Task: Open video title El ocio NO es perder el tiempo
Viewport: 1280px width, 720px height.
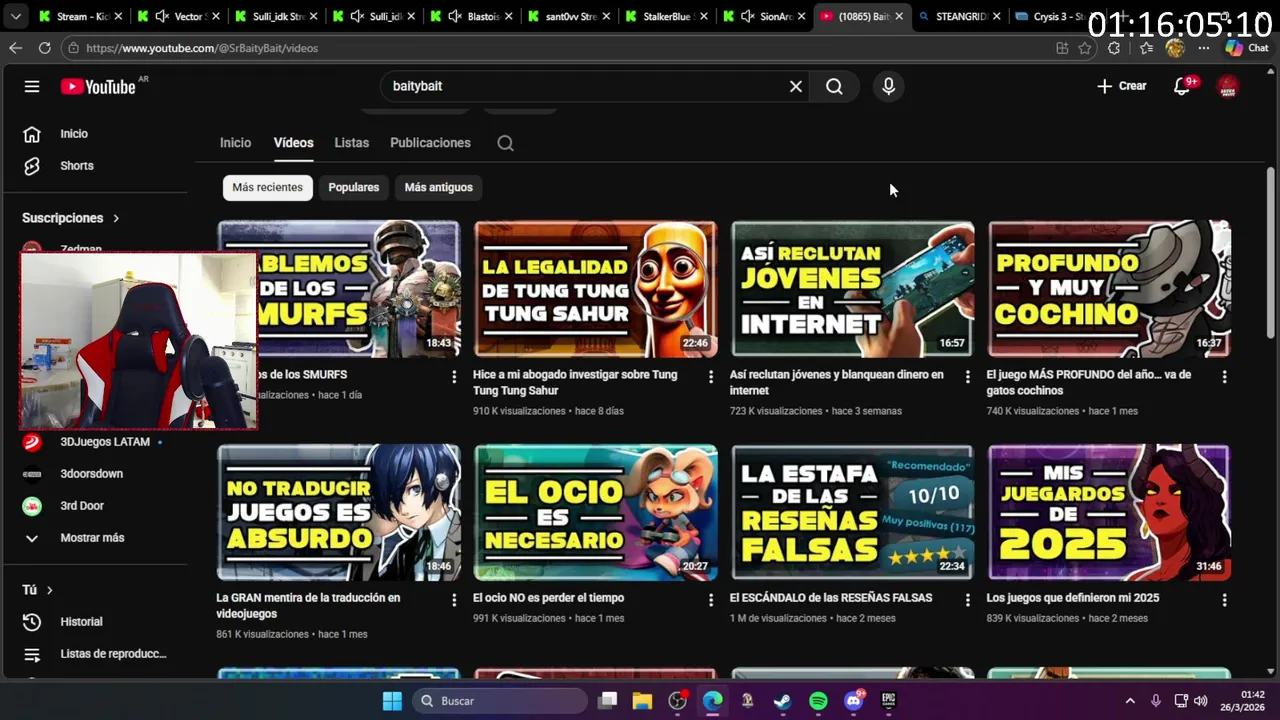Action: tap(548, 598)
